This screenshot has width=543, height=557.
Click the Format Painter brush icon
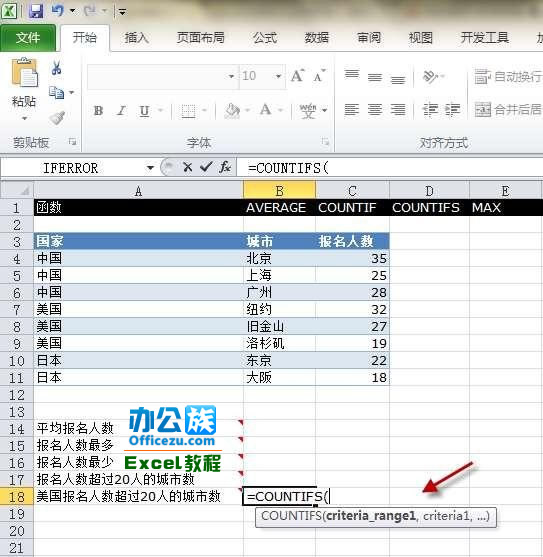pos(58,118)
